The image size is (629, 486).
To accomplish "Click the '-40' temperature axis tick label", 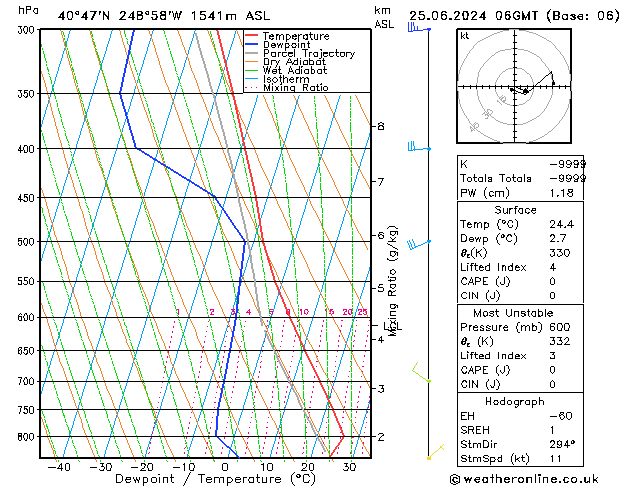I will point(59,468).
